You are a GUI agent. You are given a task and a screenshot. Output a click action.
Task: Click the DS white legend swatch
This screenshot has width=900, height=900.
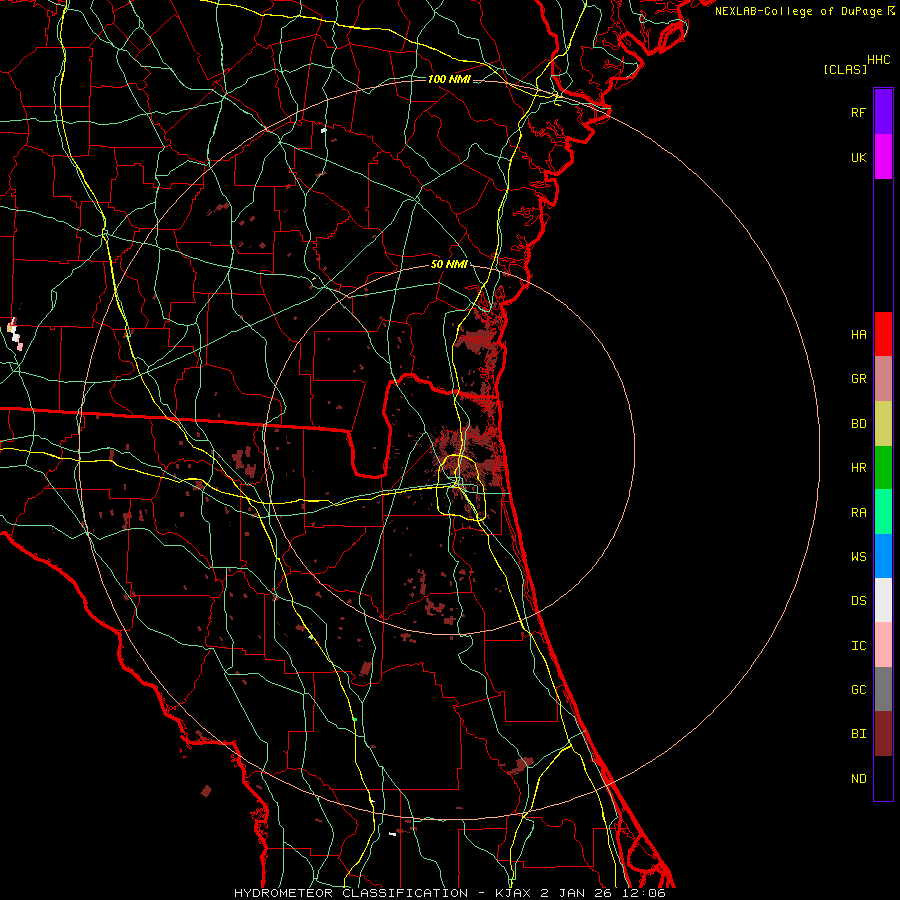(x=883, y=600)
